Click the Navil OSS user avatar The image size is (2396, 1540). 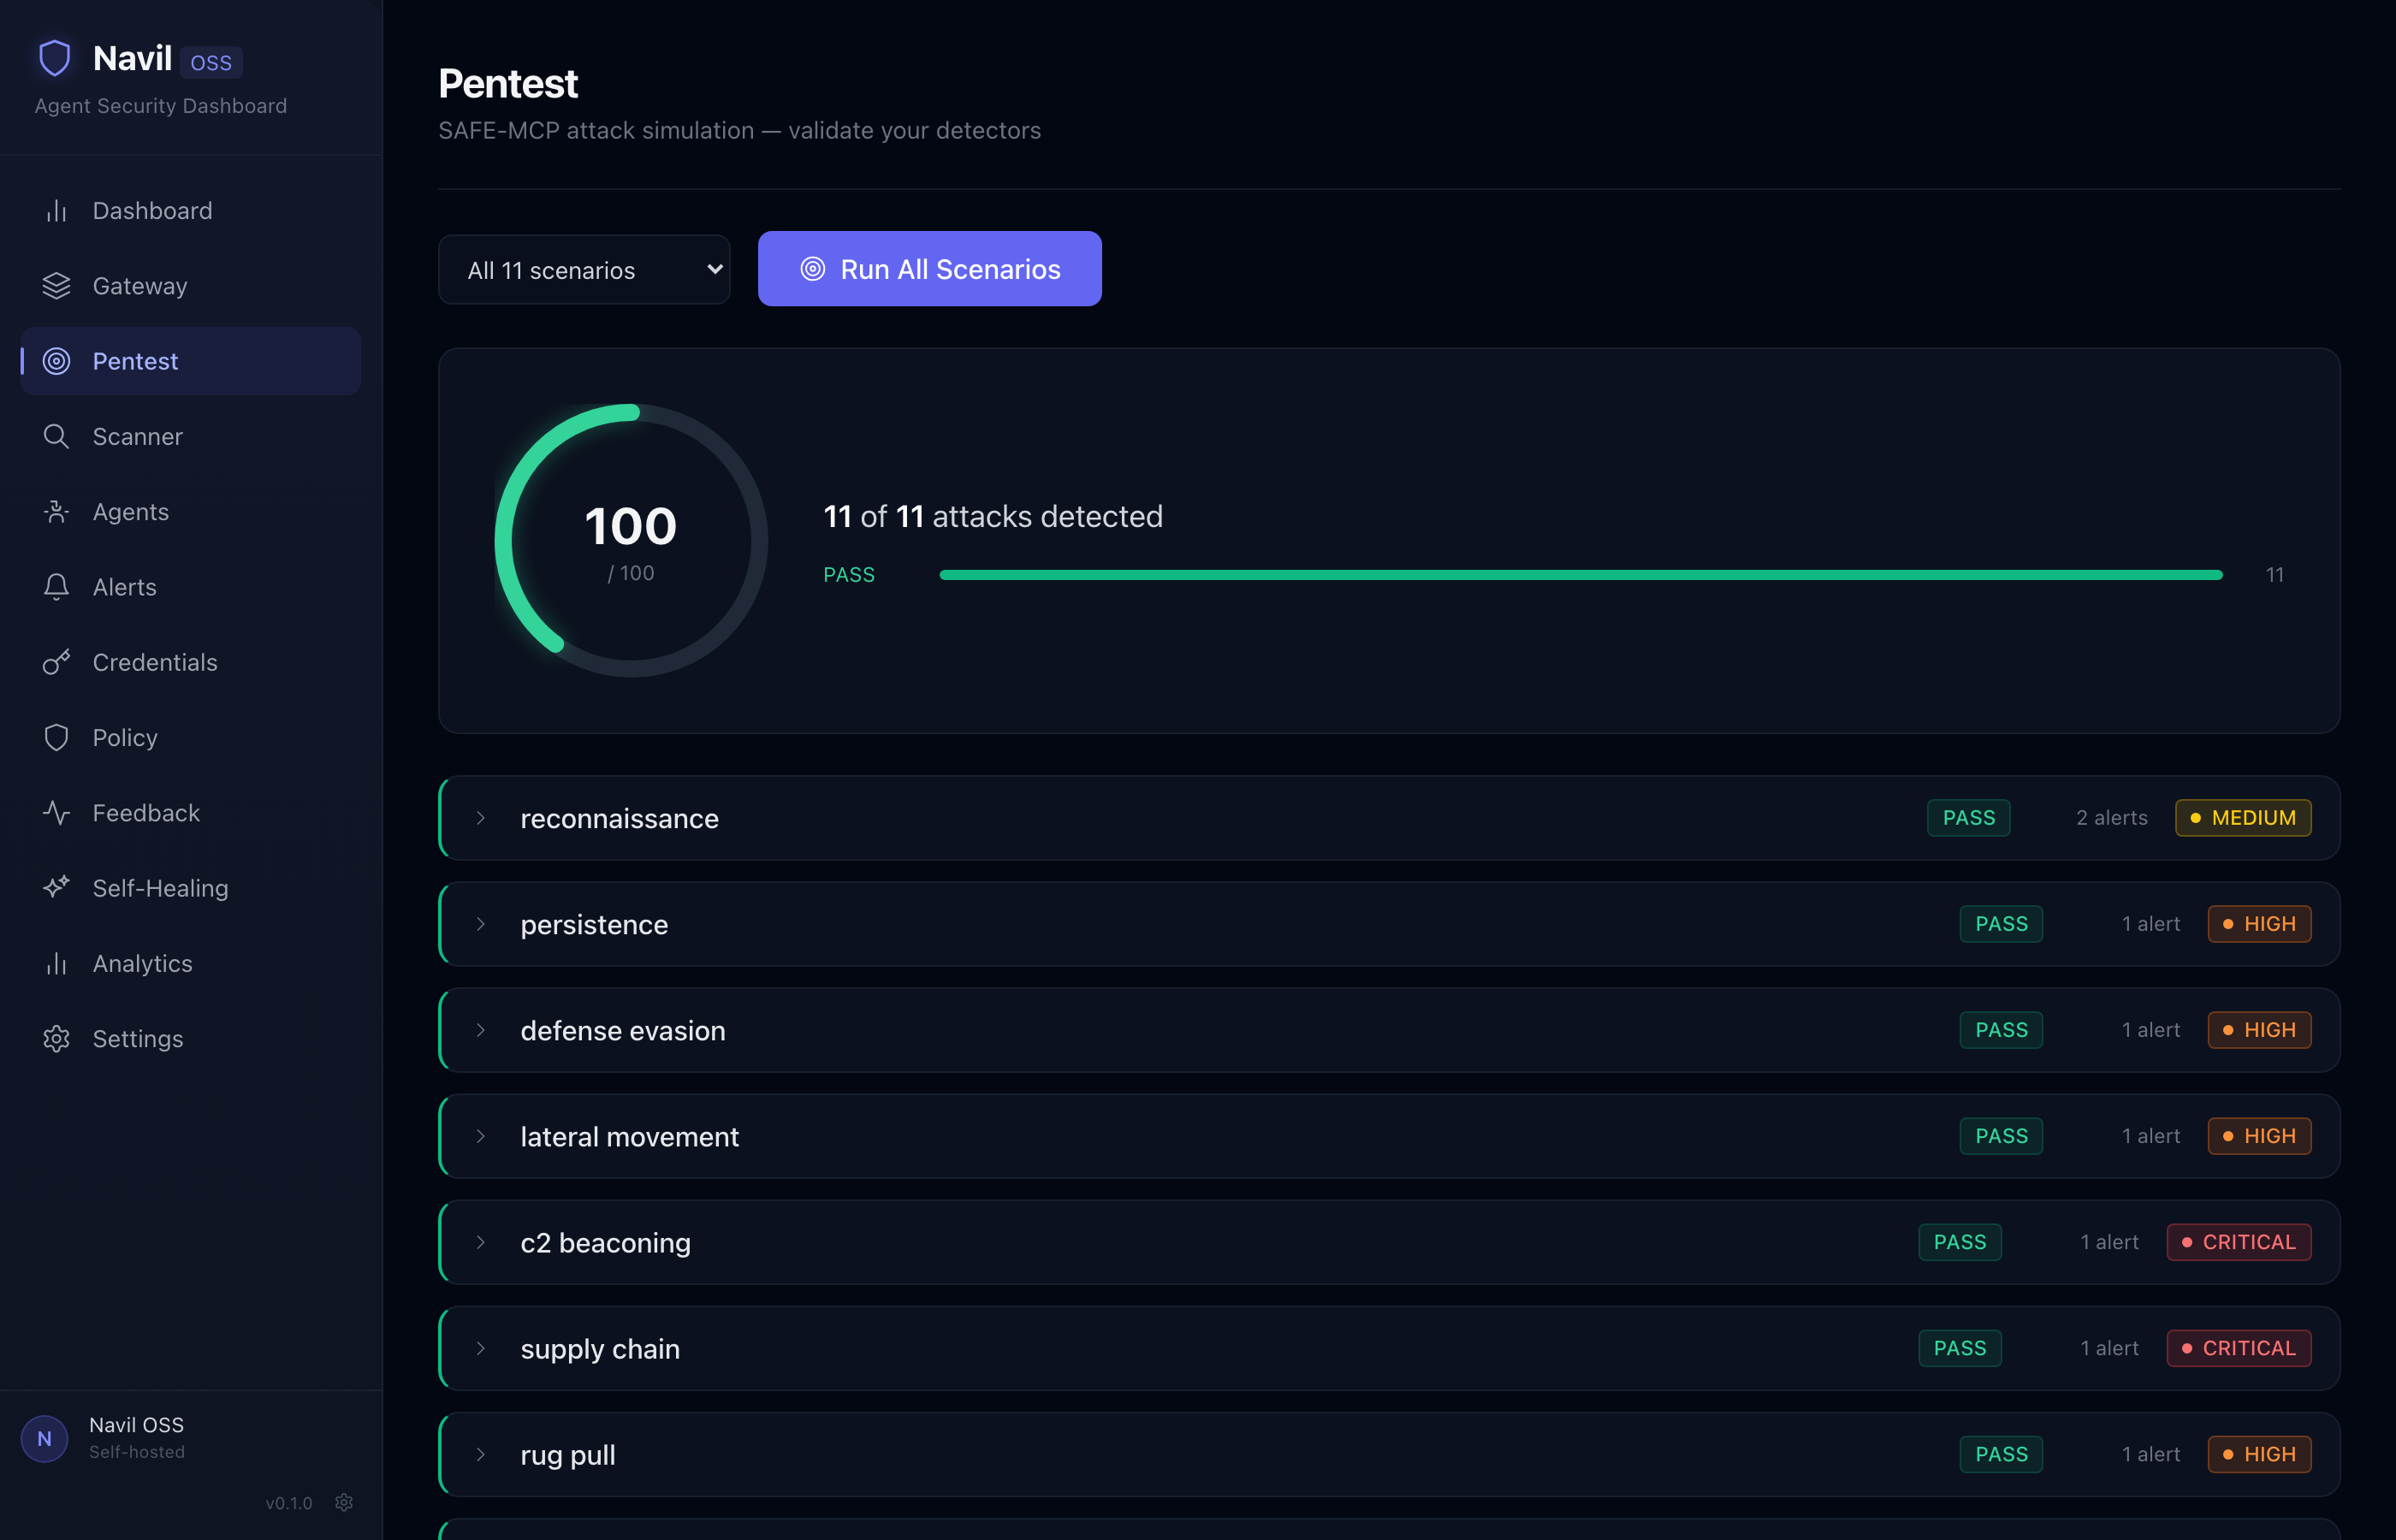click(x=44, y=1438)
